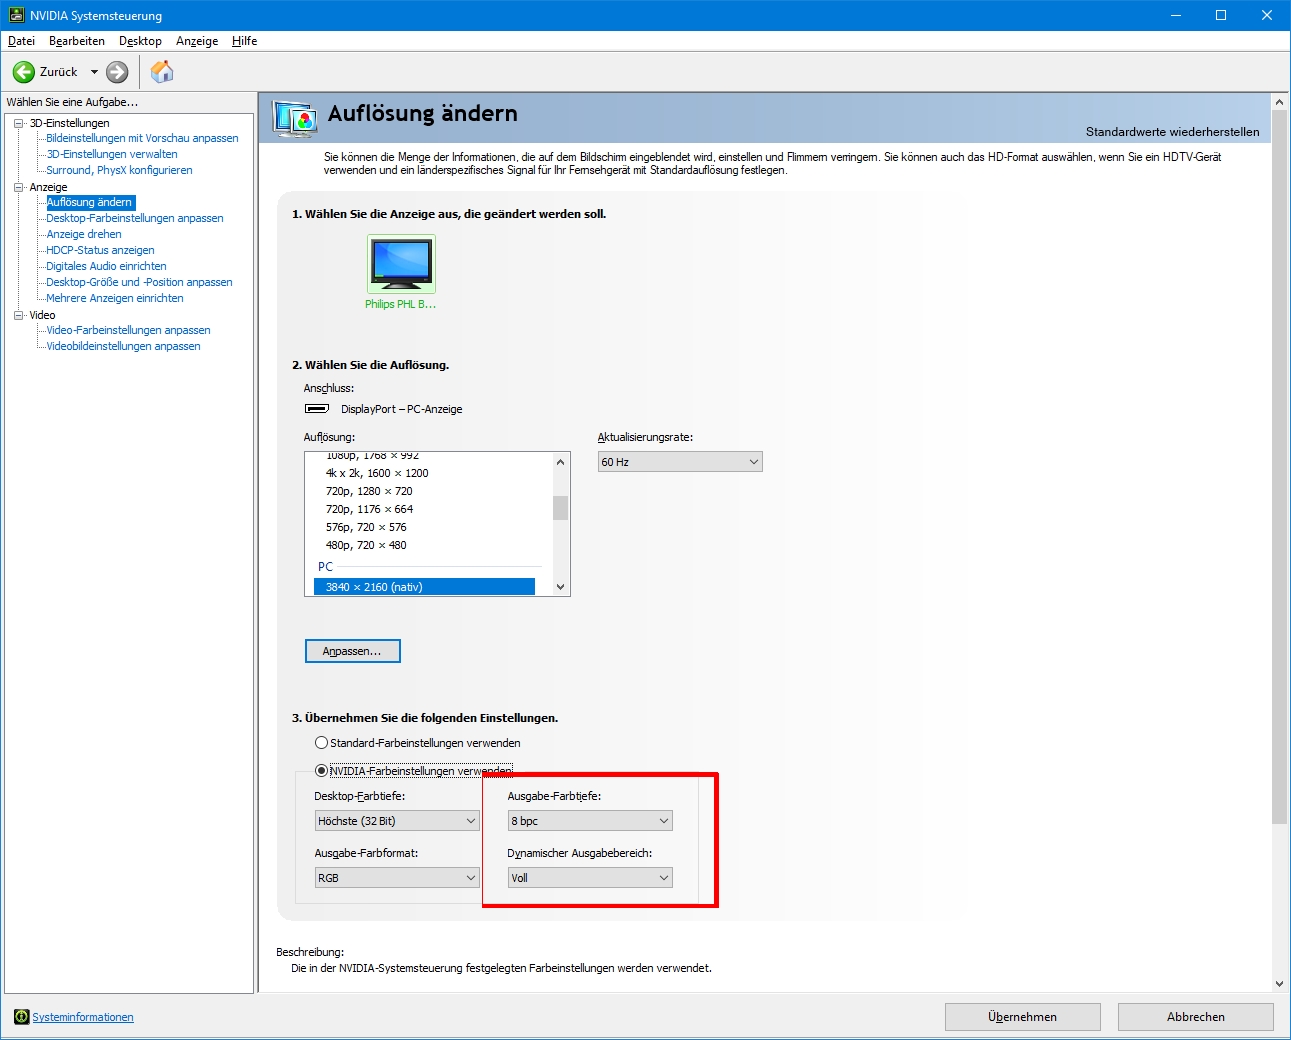Click the DisplayPort connector icon

click(317, 409)
